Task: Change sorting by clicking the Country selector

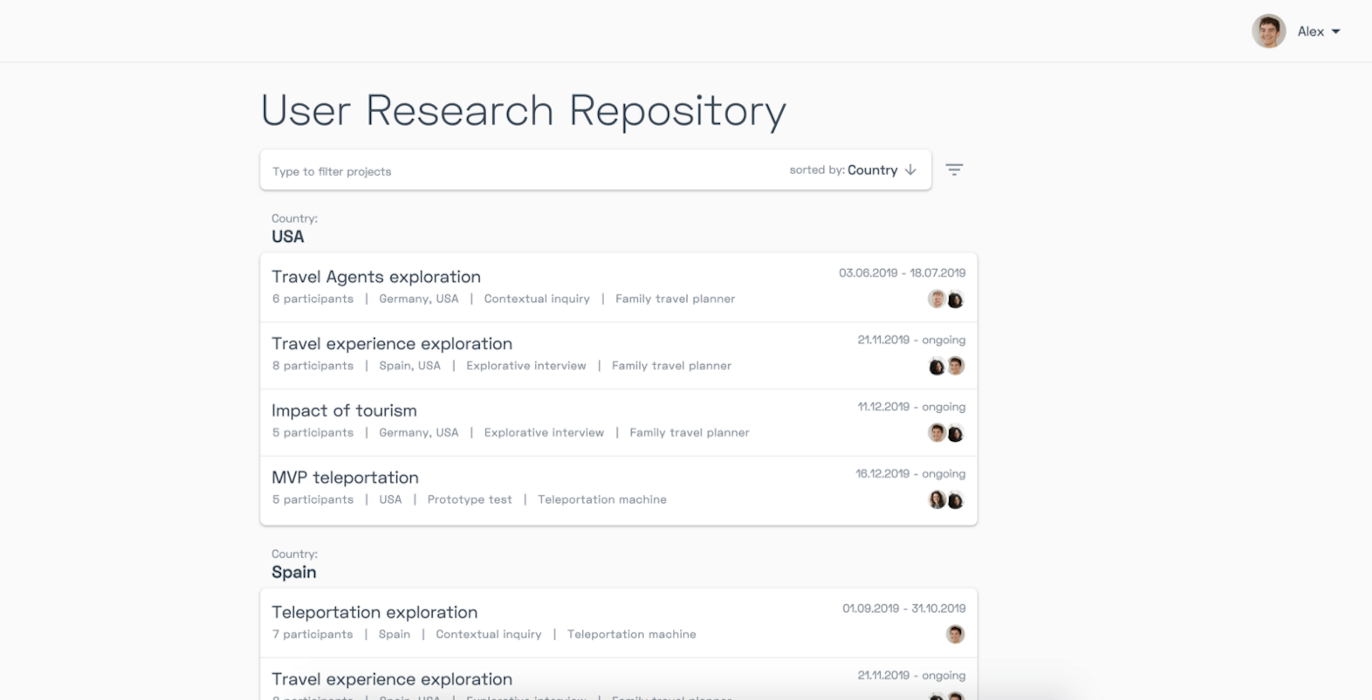Action: click(x=873, y=169)
